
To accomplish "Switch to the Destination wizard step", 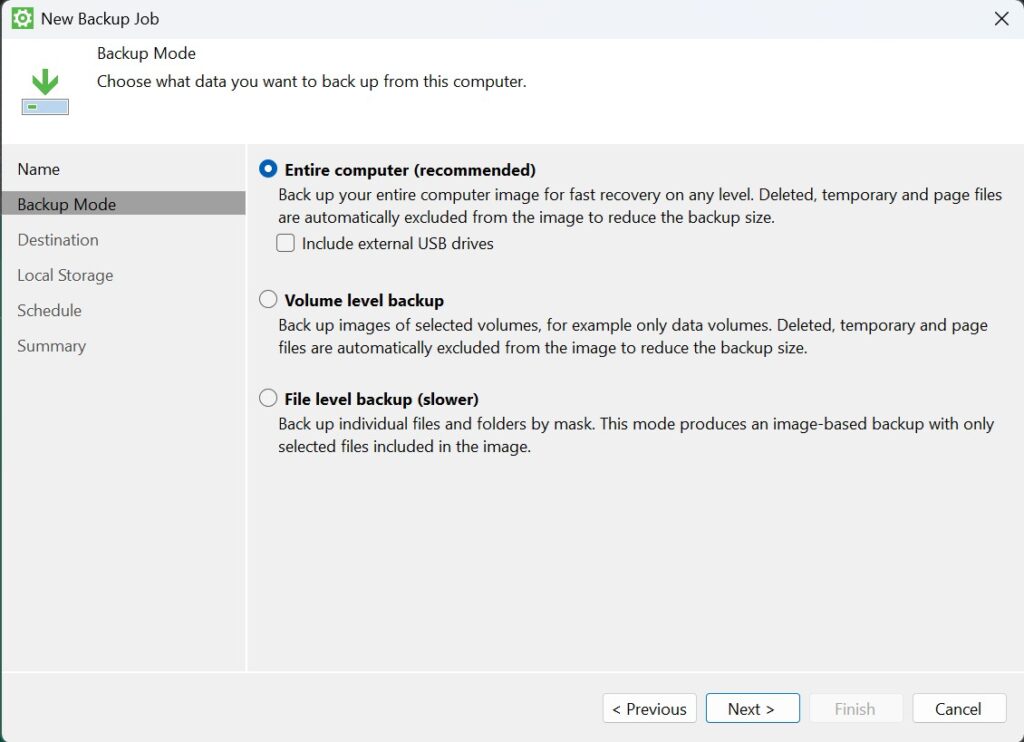I will (58, 240).
